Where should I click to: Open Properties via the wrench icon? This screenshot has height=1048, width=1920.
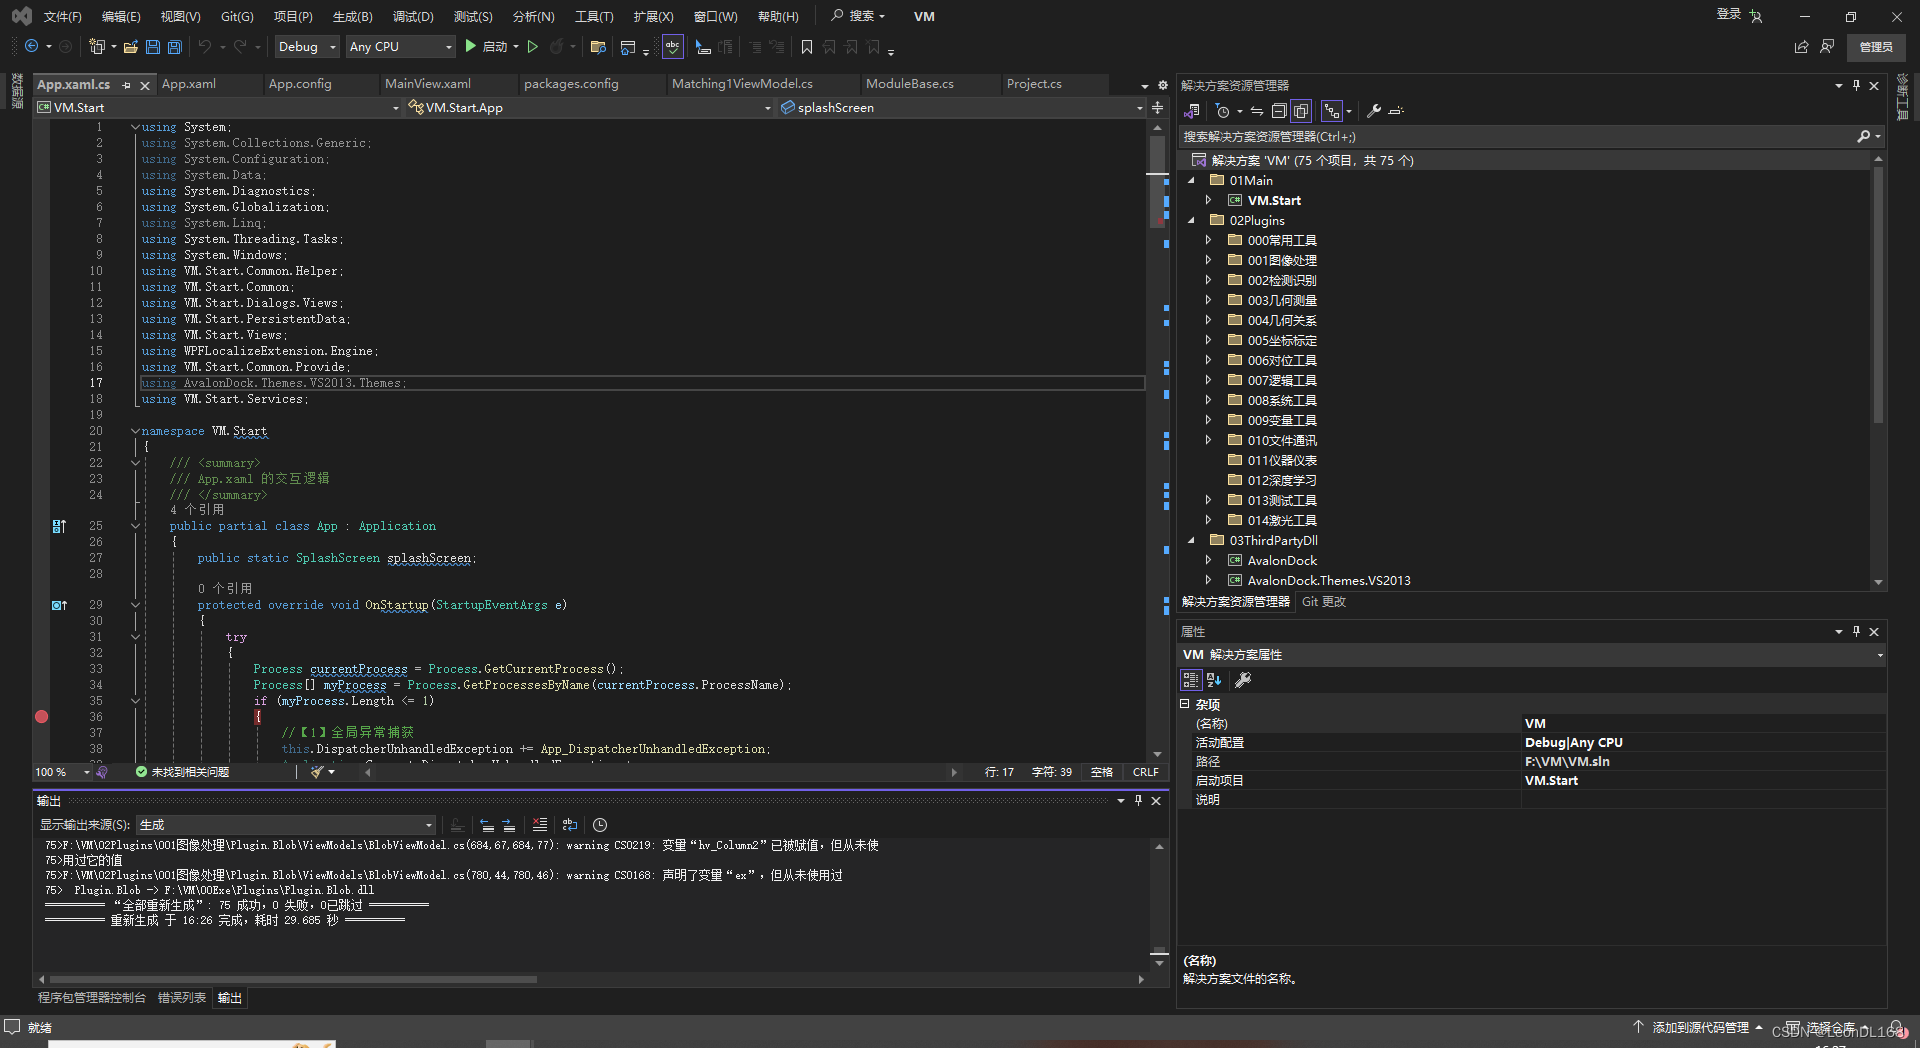click(x=1374, y=110)
